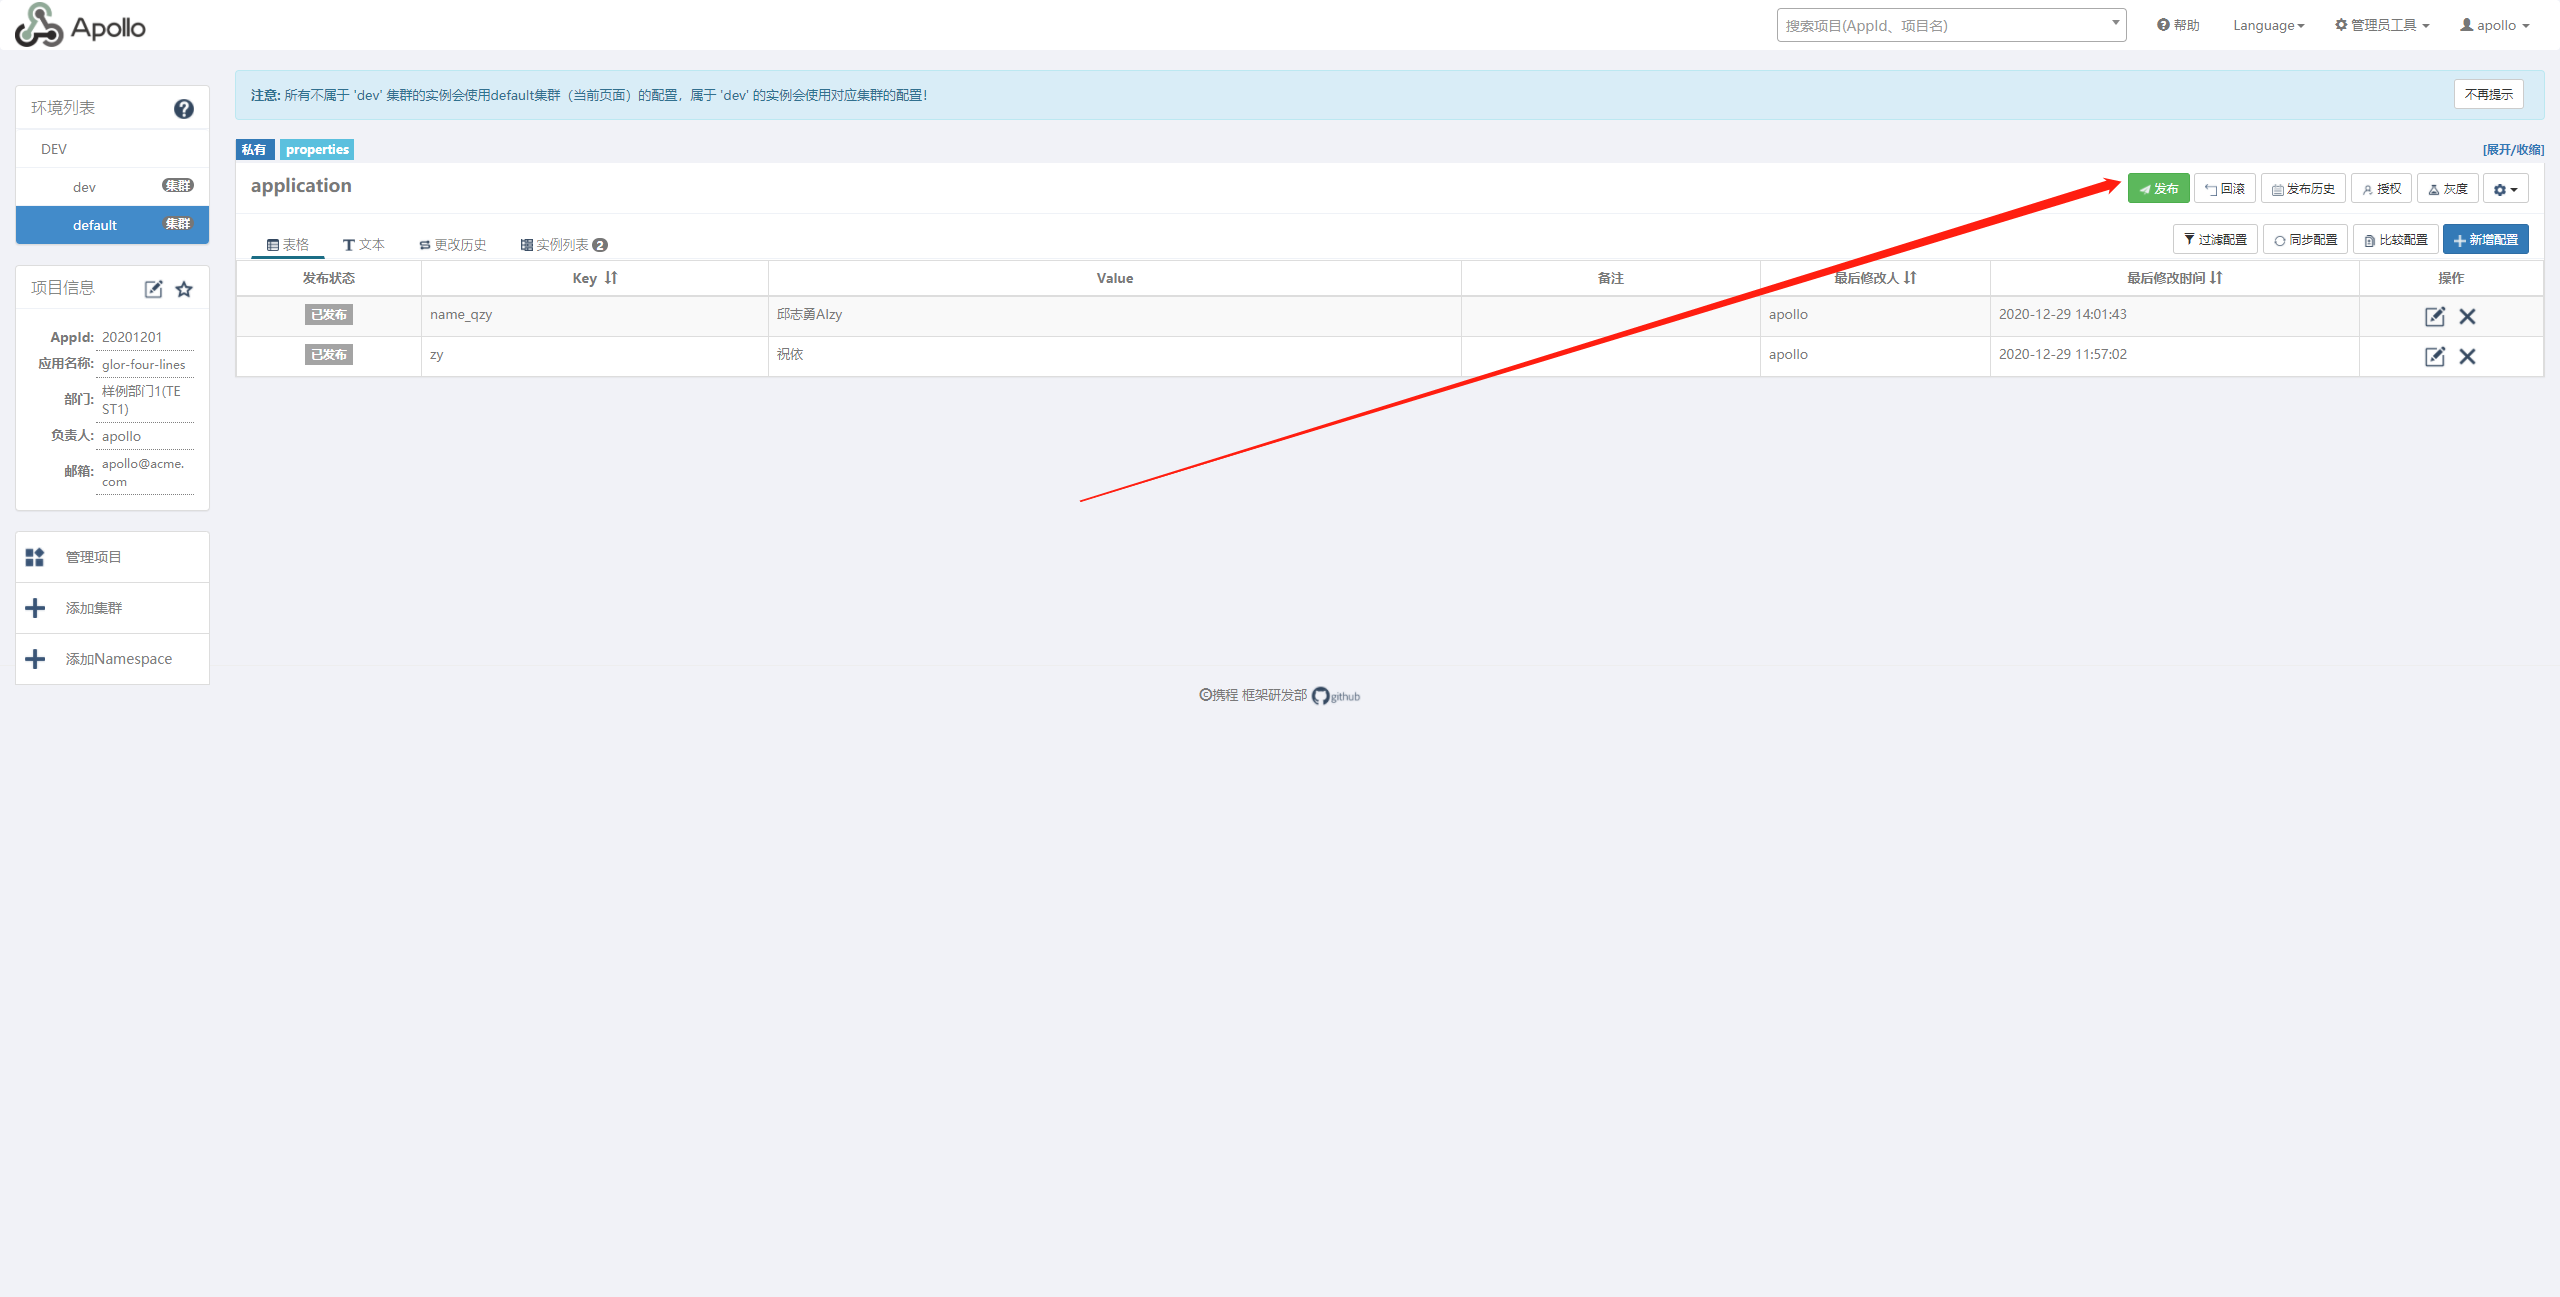Screen dimensions: 2560x1297
Task: Open the change history tab
Action: click(453, 244)
